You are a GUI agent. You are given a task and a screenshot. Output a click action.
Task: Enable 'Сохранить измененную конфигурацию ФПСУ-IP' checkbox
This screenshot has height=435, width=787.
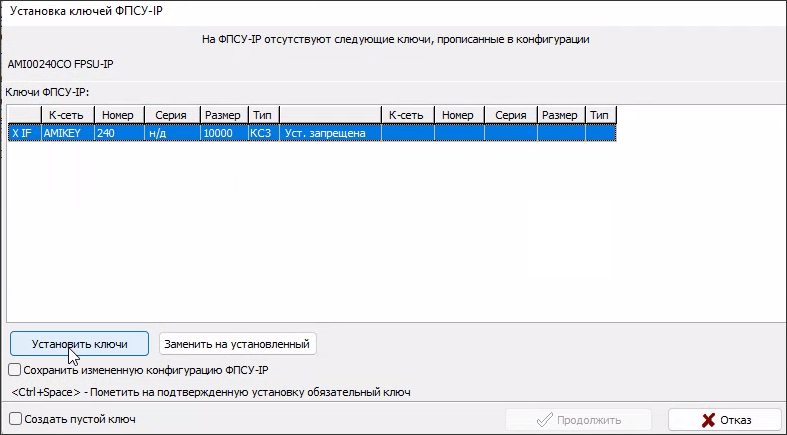click(15, 370)
